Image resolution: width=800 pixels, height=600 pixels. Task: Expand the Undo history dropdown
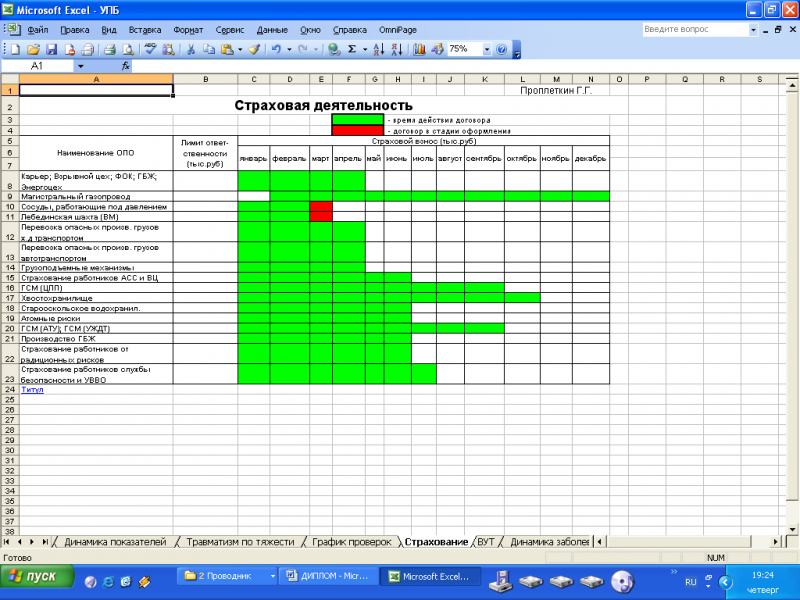click(289, 49)
